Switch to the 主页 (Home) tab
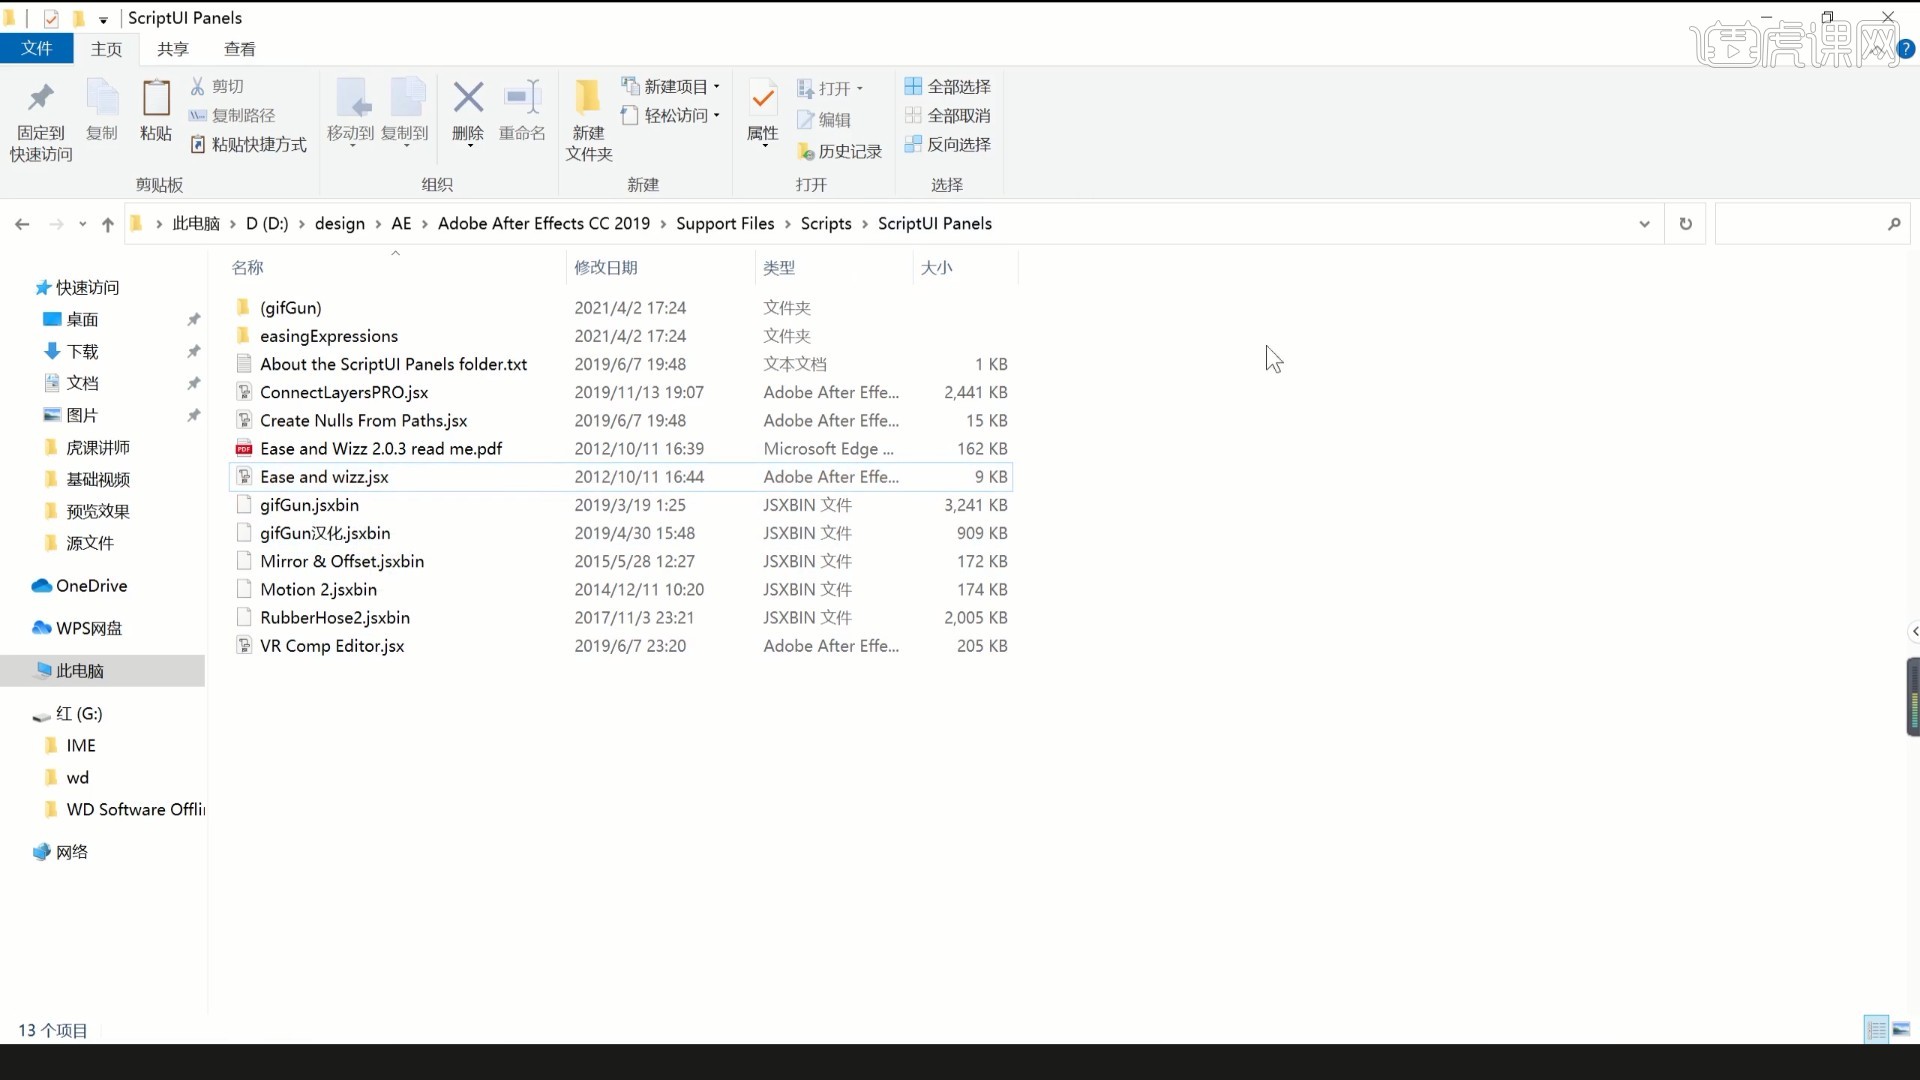Viewport: 1920px width, 1080px height. point(106,49)
